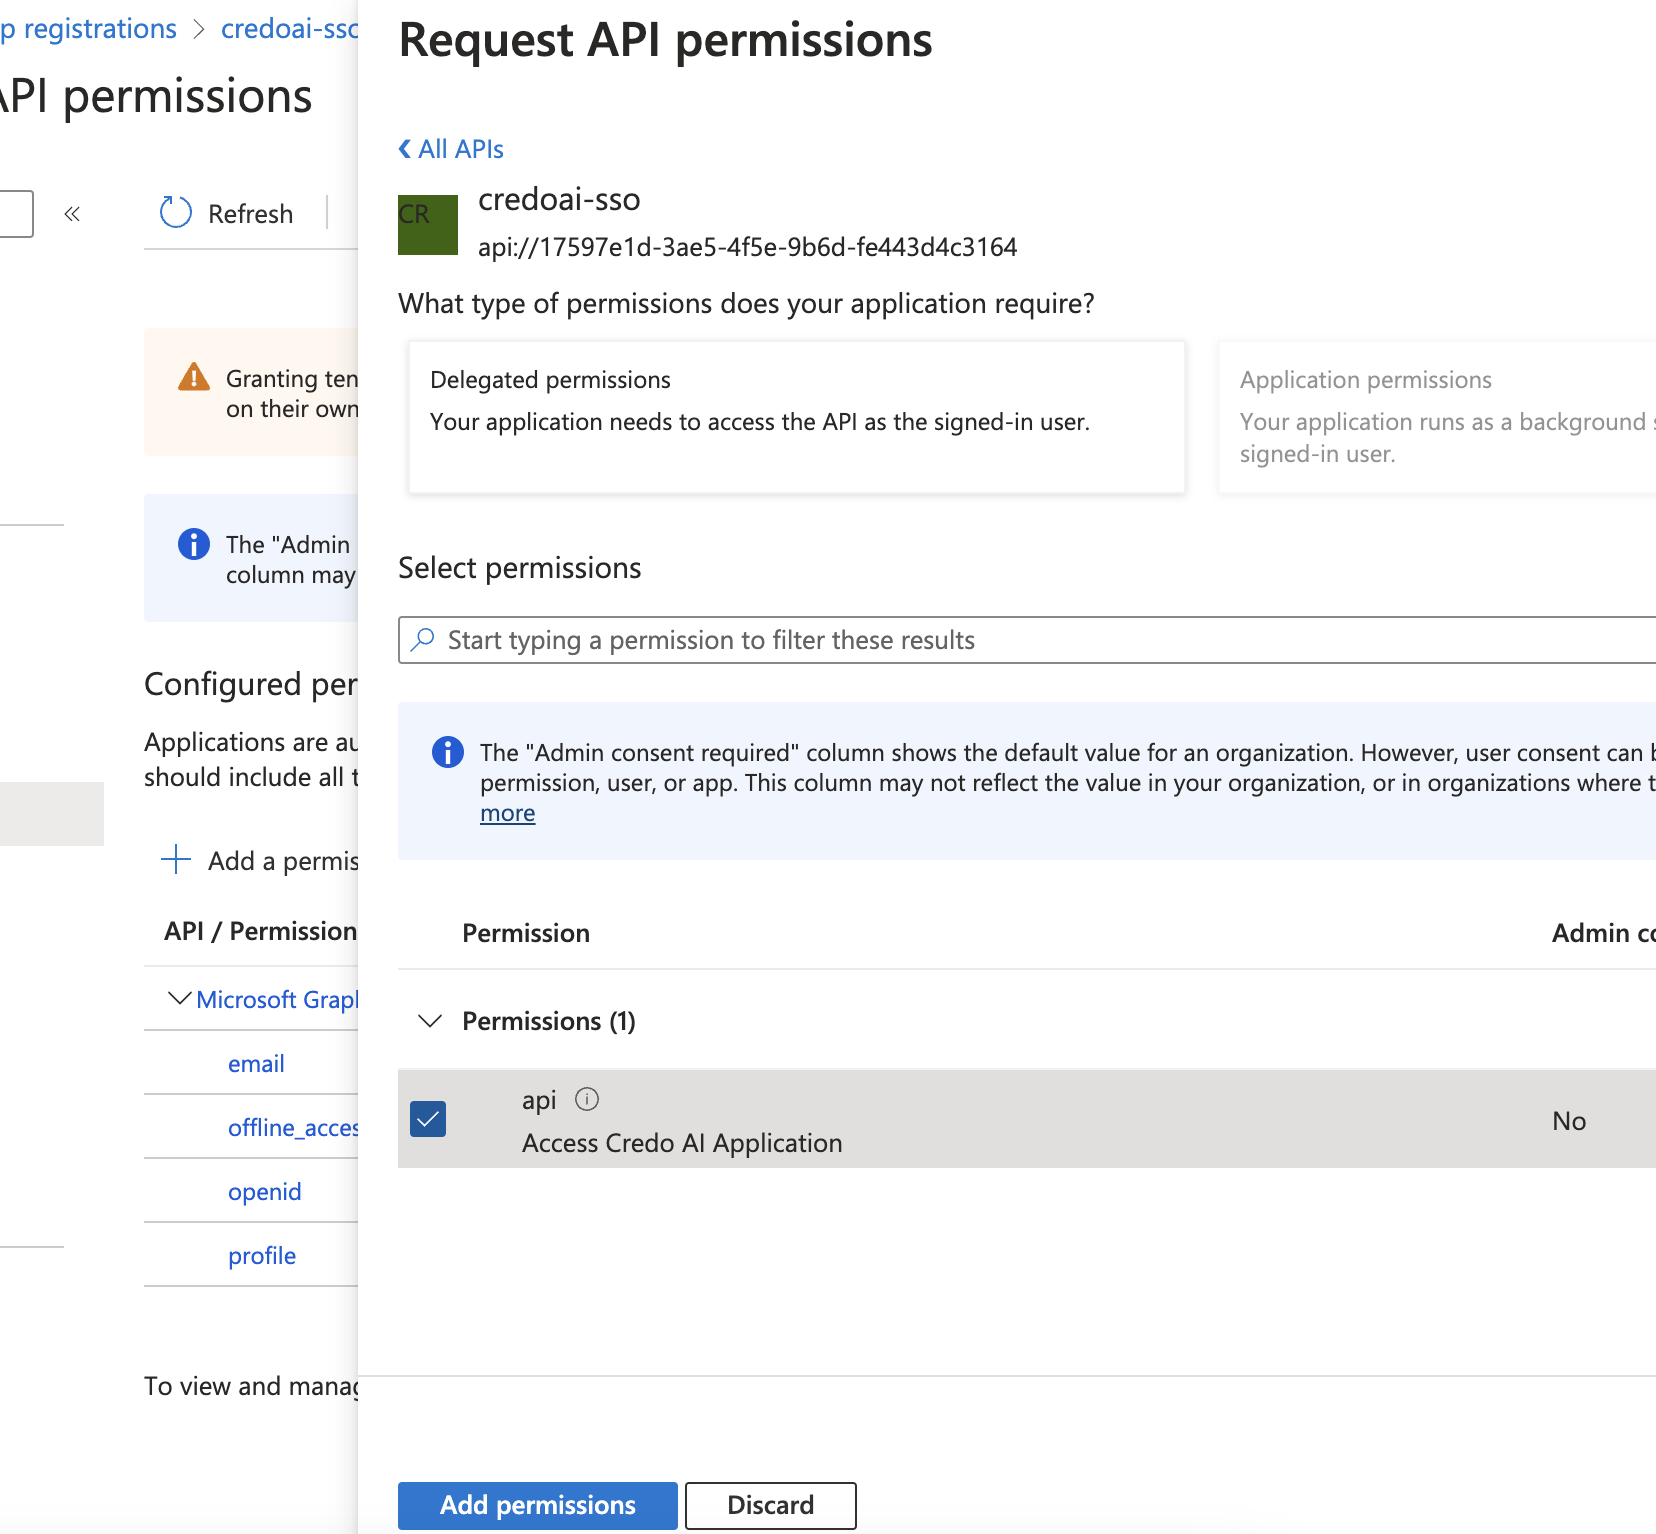Image resolution: width=1656 pixels, height=1534 pixels.
Task: Click the plus icon for Add a permission
Action: point(176,859)
